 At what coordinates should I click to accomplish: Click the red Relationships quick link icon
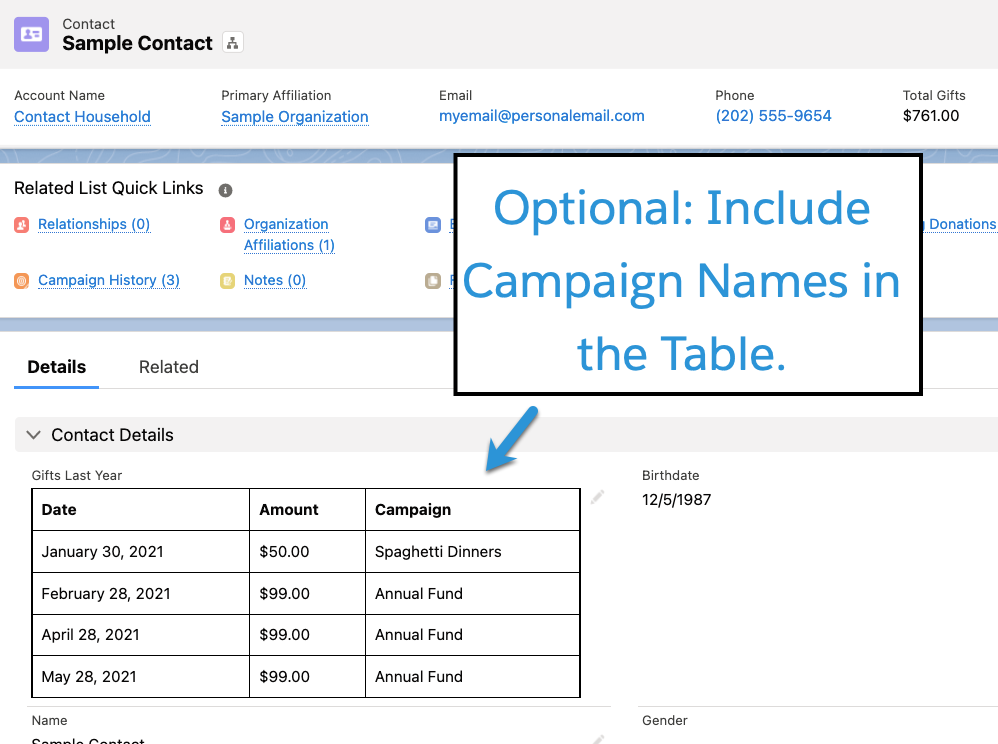22,225
